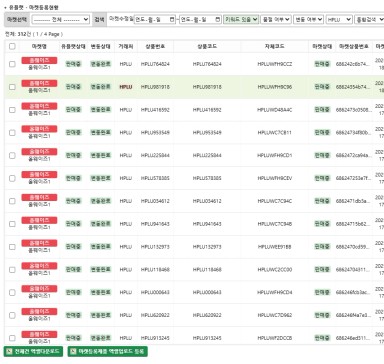Screen dimensions: 384x364
Task: Click the 검색 search button
Action: [x=99, y=20]
